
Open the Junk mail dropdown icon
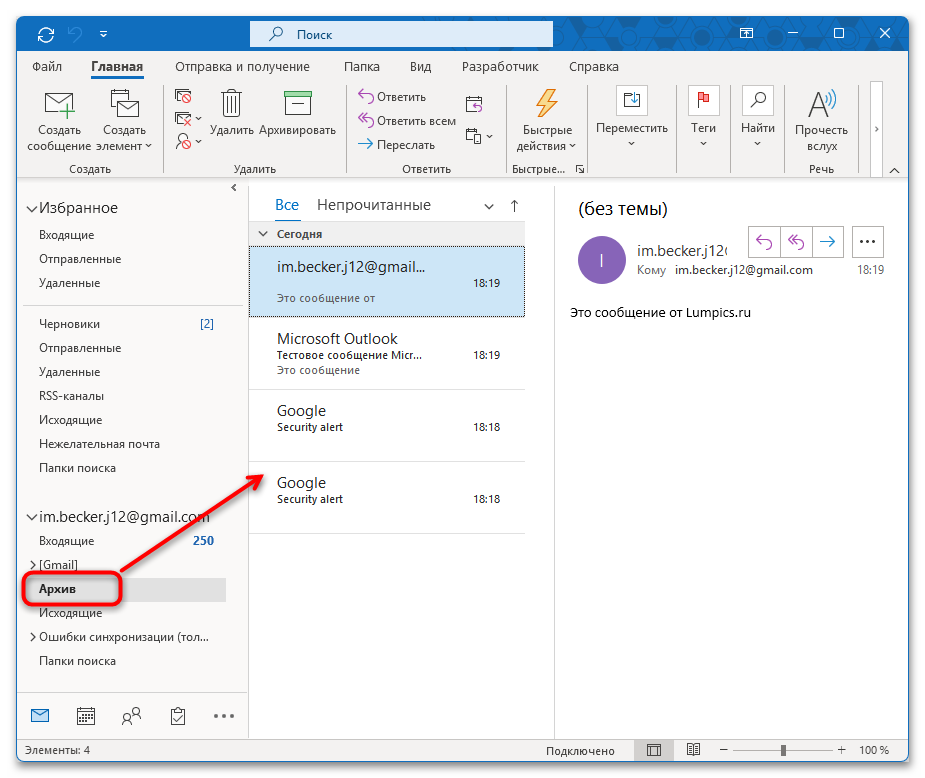[x=188, y=141]
